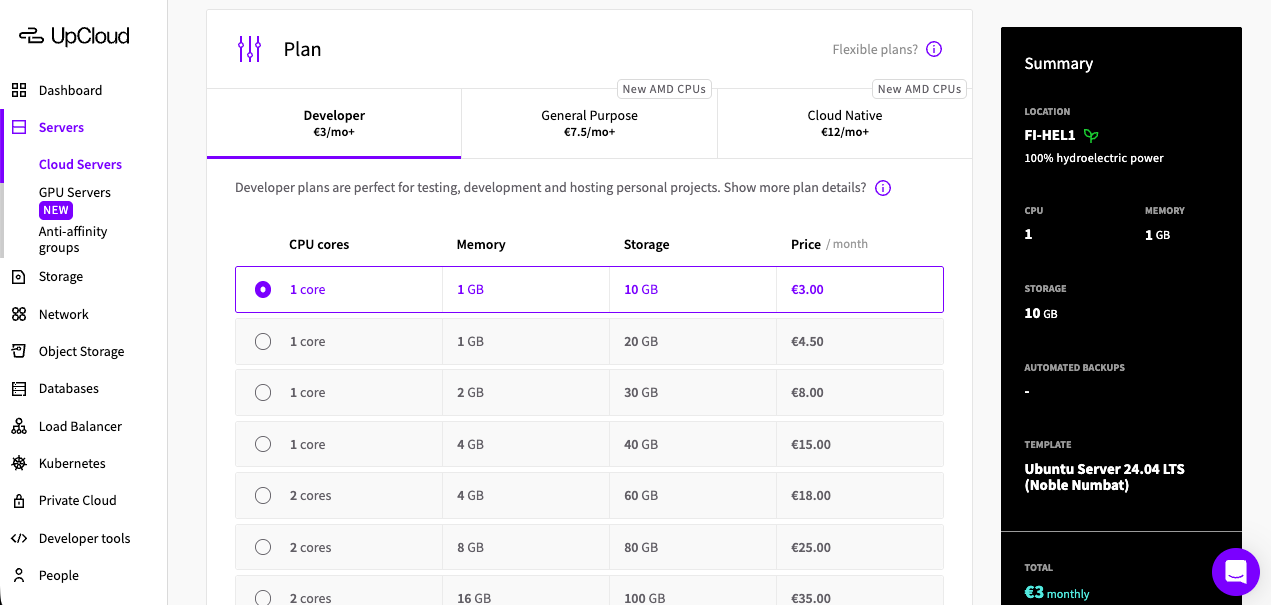Click the Storage icon in sidebar
Viewport: 1271px width, 605px height.
[x=19, y=277]
